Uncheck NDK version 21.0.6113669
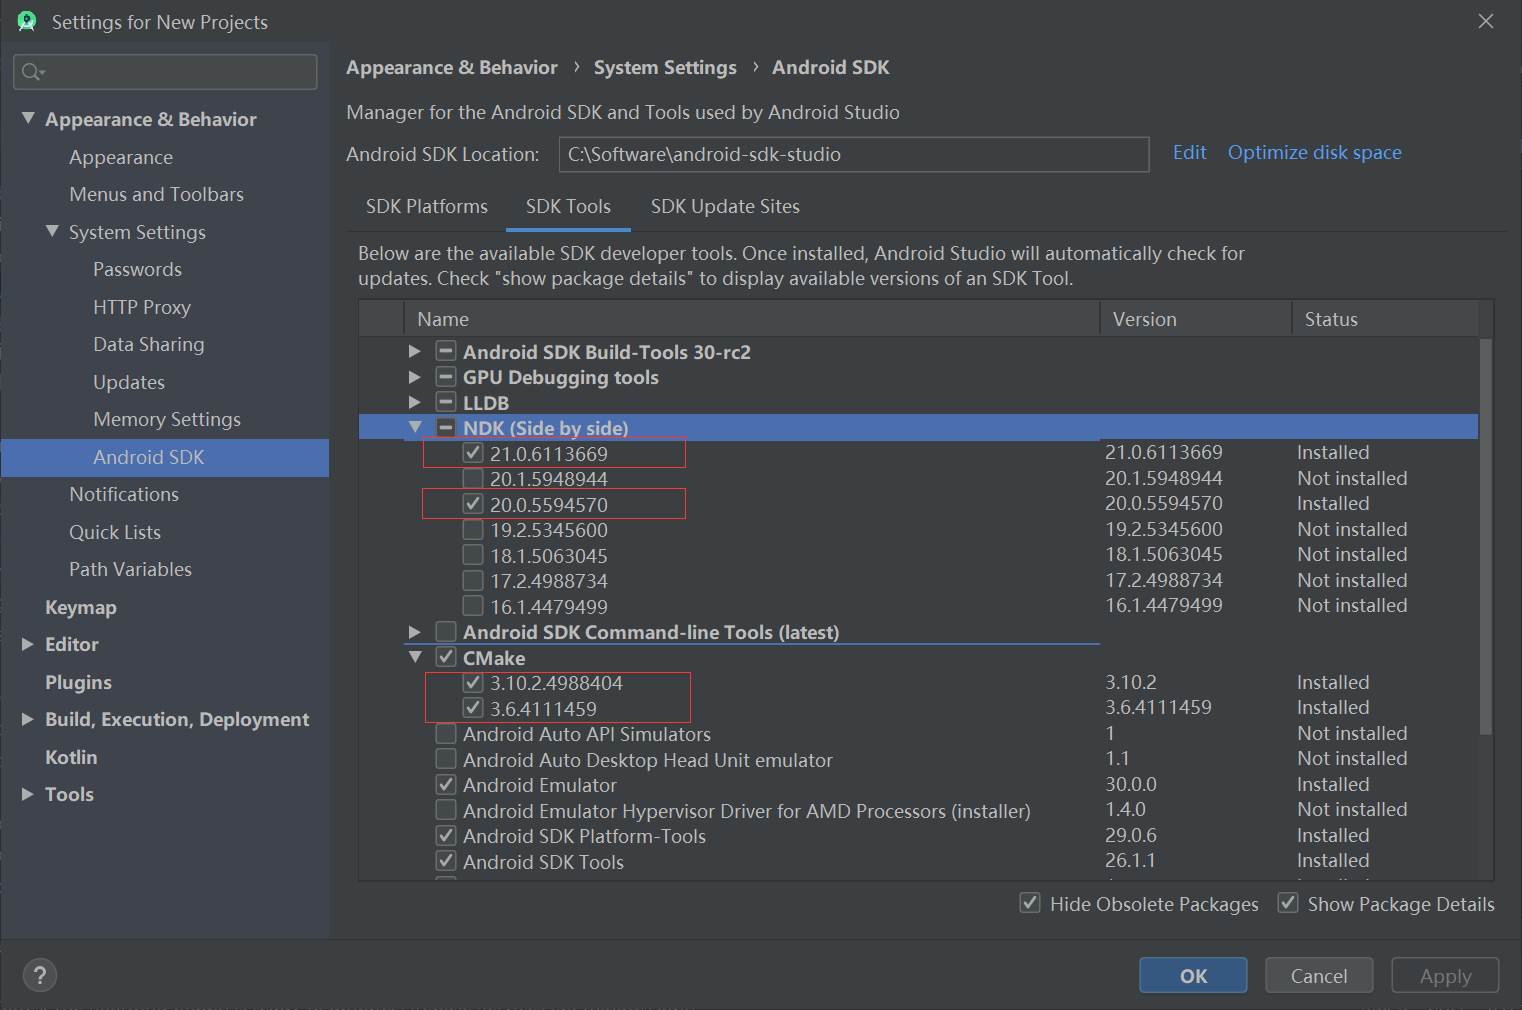Screen dimensions: 1522x1010 point(472,452)
